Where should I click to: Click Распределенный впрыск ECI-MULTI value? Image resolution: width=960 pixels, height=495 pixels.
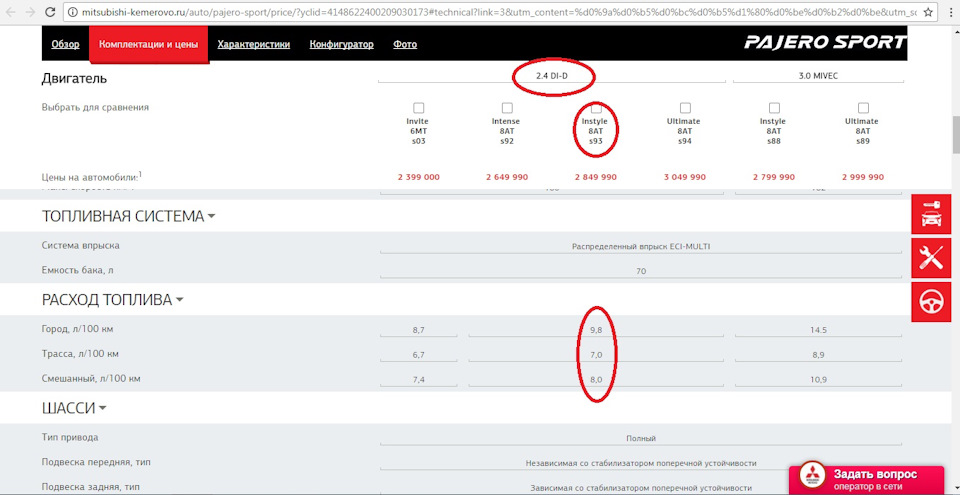(641, 246)
